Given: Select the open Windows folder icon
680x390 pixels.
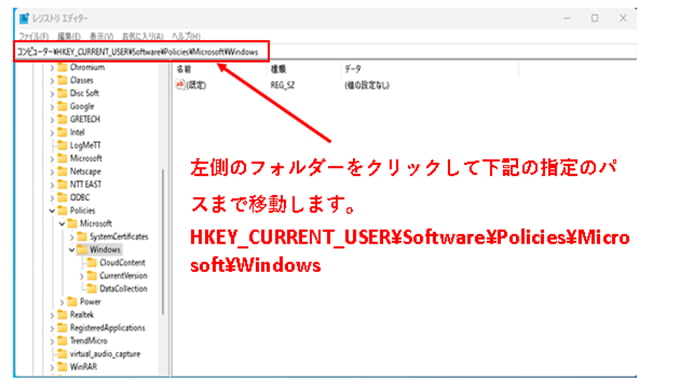Looking at the screenshot, I should 82,249.
